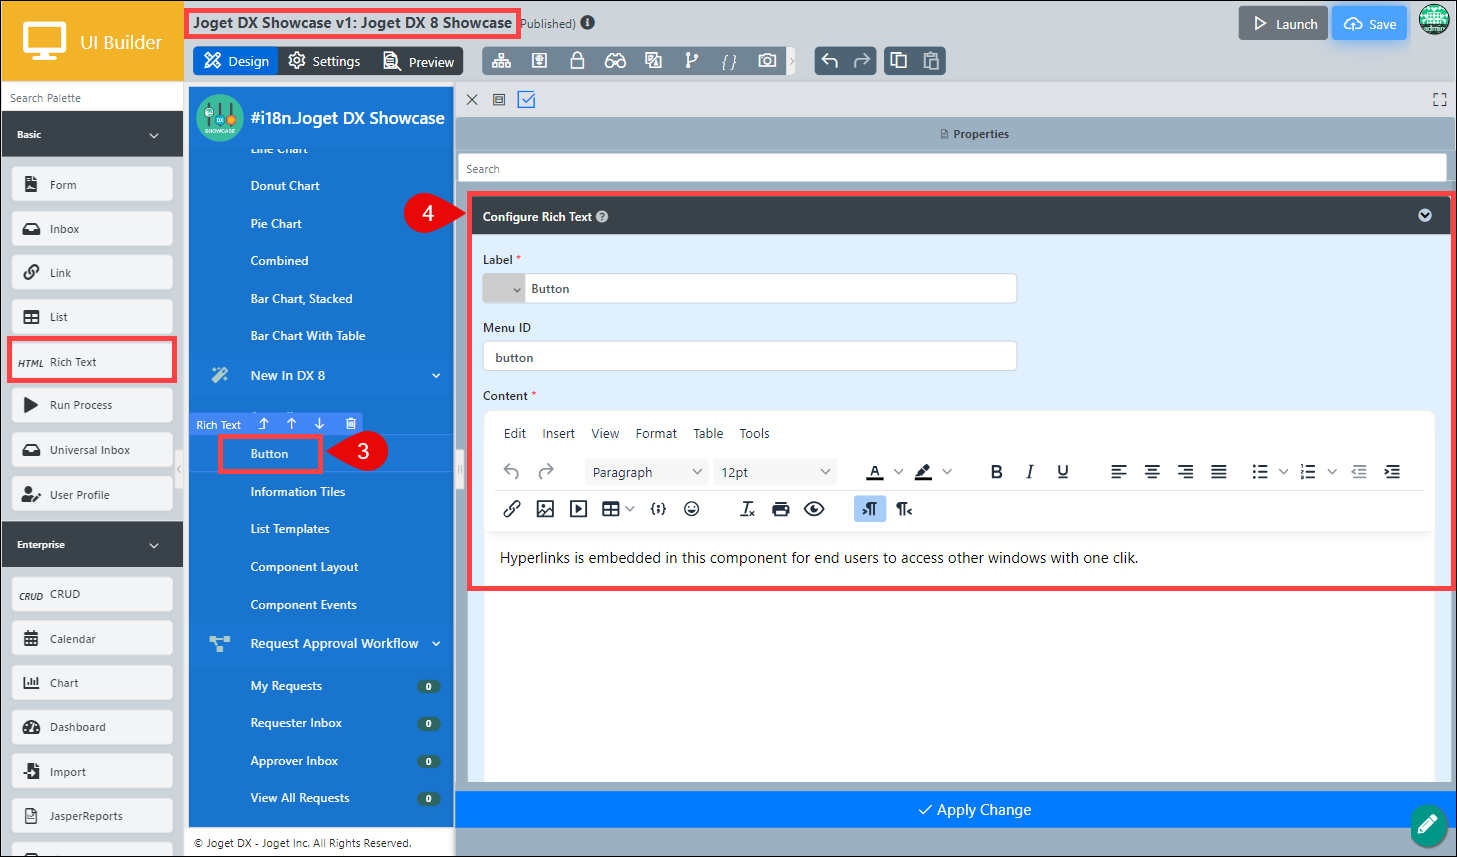Apply italic formatting in the content editor

point(1029,472)
